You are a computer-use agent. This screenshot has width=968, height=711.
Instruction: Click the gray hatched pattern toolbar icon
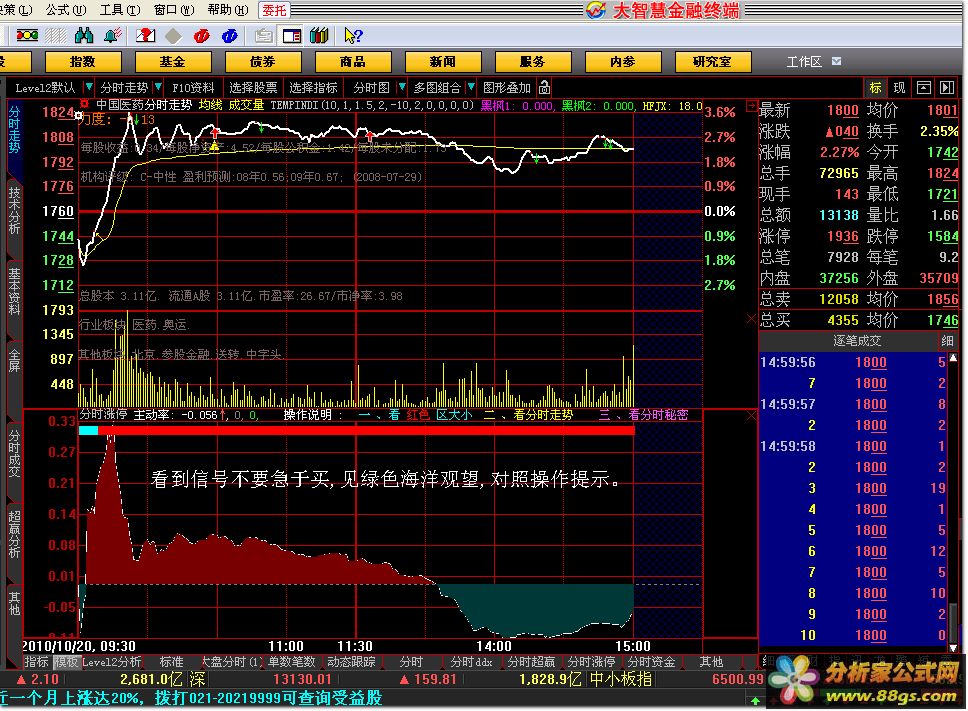point(55,36)
